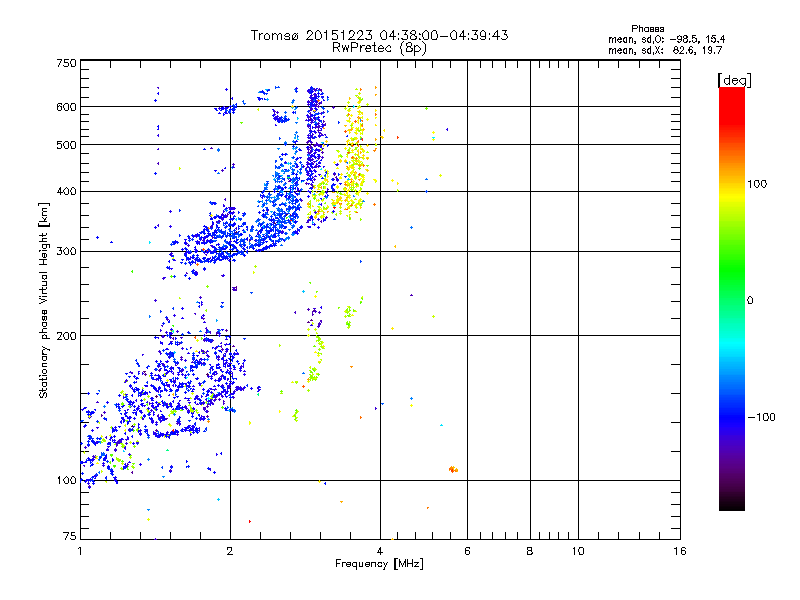Click the vertical purple echo column near 3 MHz
The width and height of the screenshot is (800, 600).
pos(314,138)
